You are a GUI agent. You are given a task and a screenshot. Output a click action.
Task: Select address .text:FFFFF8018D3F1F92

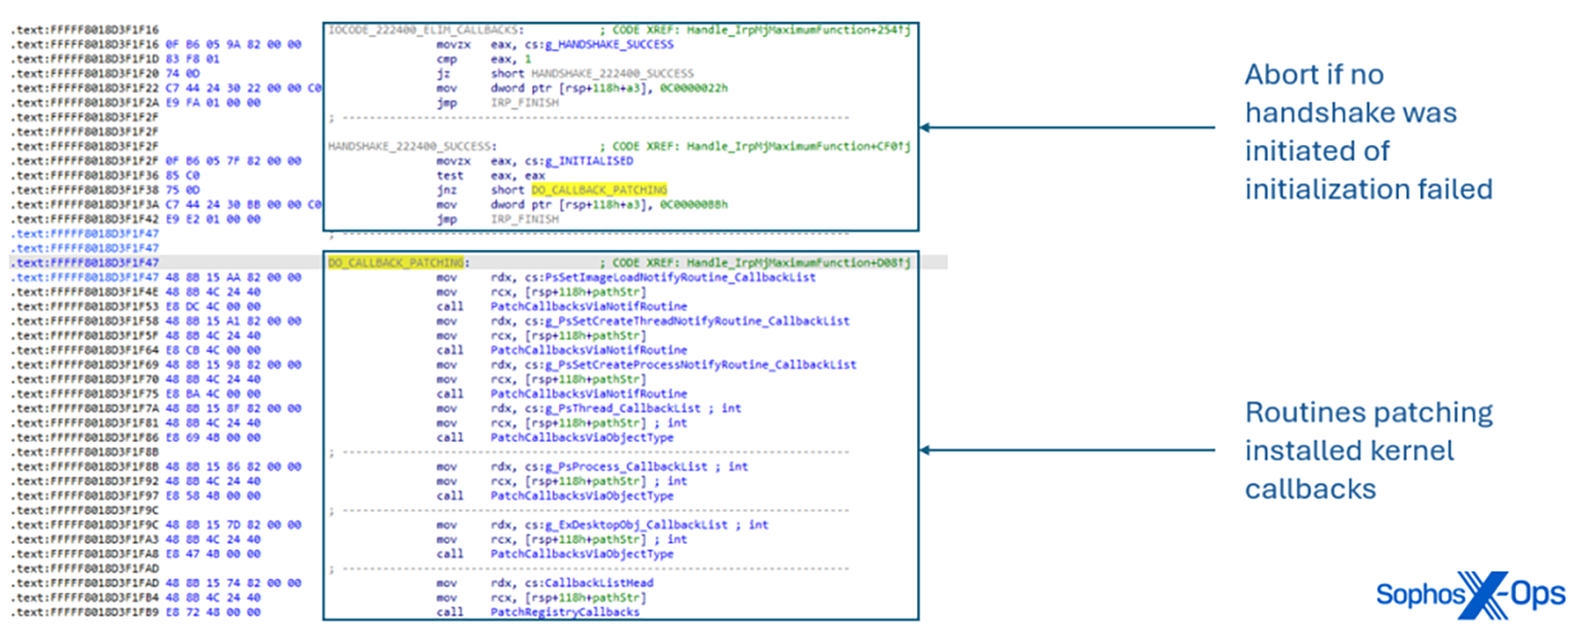coord(85,481)
